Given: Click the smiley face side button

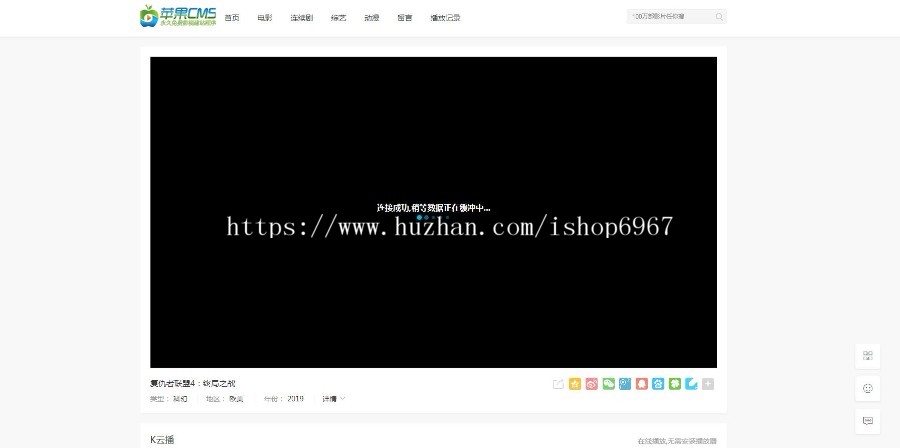Looking at the screenshot, I should 867,388.
